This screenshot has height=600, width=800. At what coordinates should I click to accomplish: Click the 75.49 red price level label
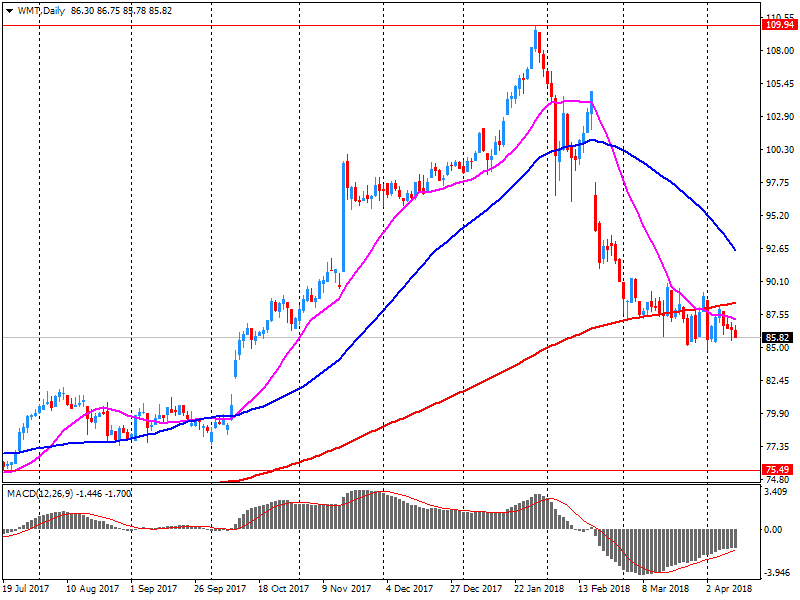click(778, 469)
